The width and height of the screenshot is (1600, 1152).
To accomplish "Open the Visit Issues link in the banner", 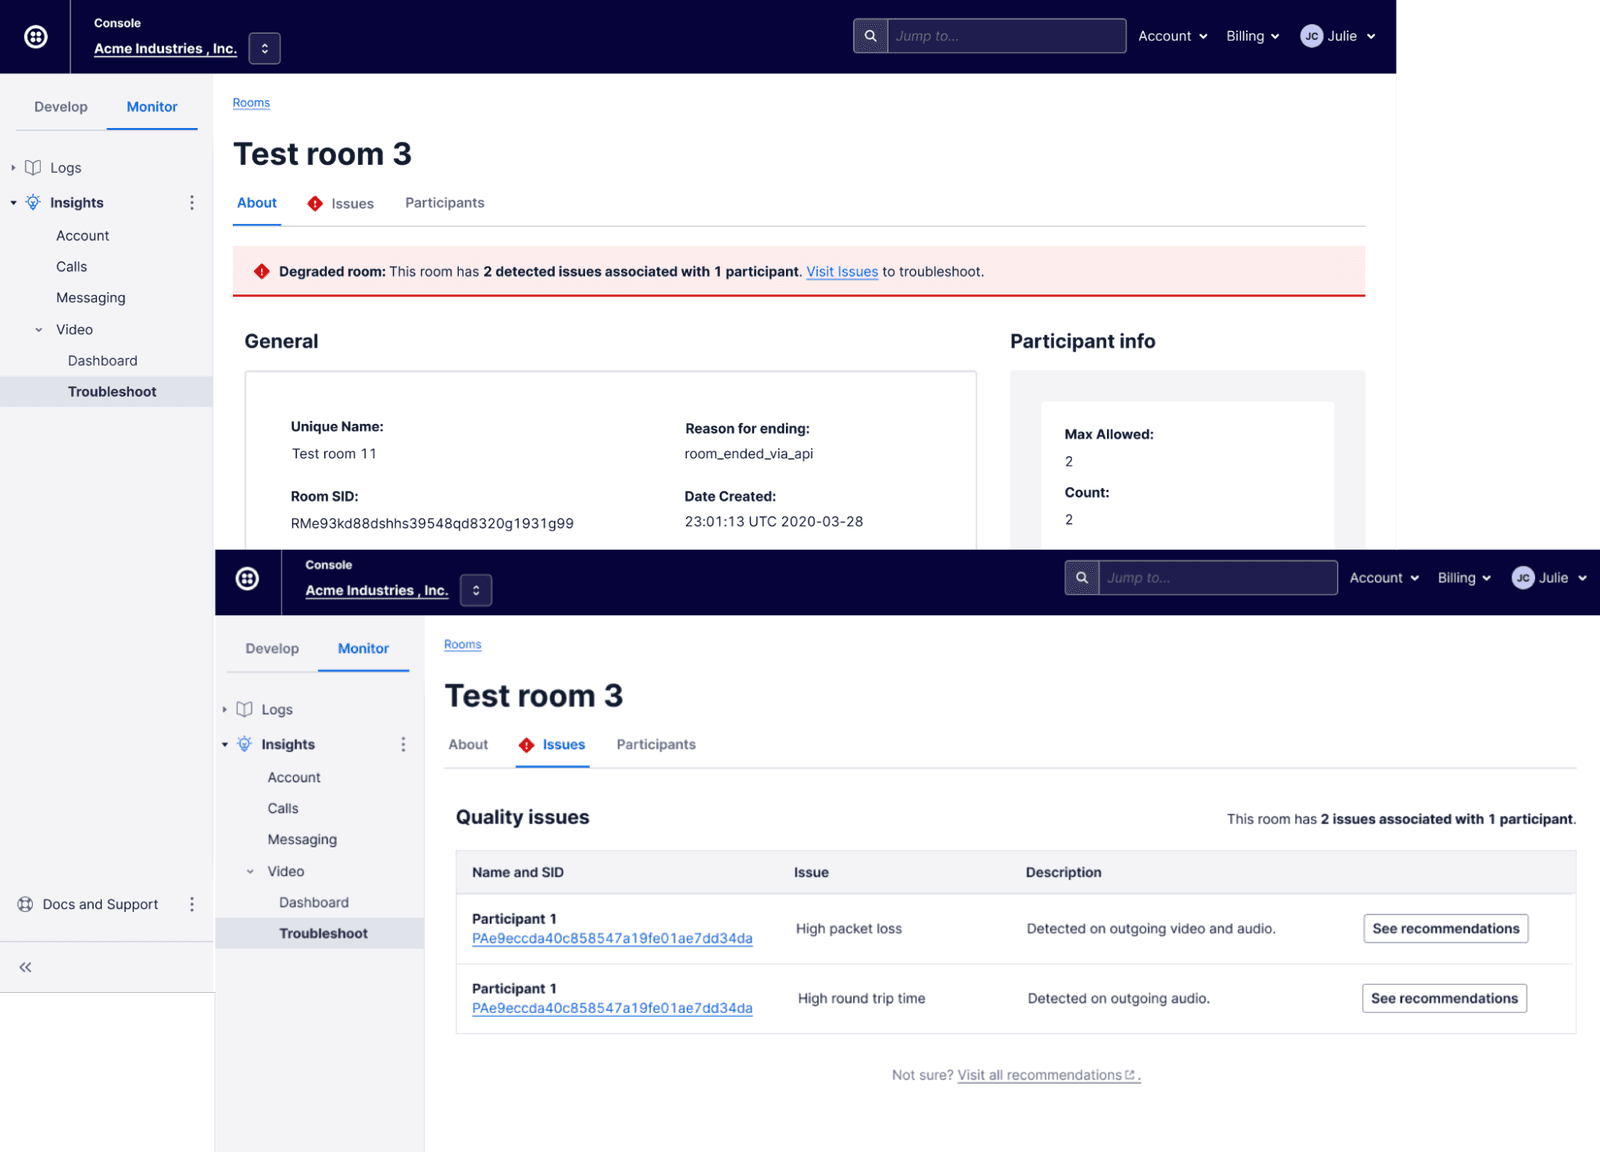I will point(841,271).
